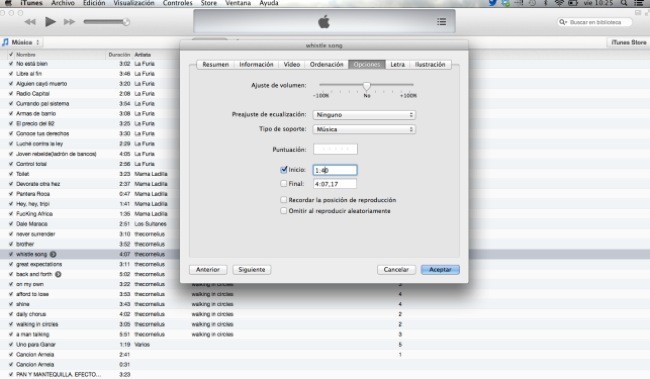This screenshot has height=379, width=650.
Task: Click the Final time field 4:07,17
Action: point(335,184)
